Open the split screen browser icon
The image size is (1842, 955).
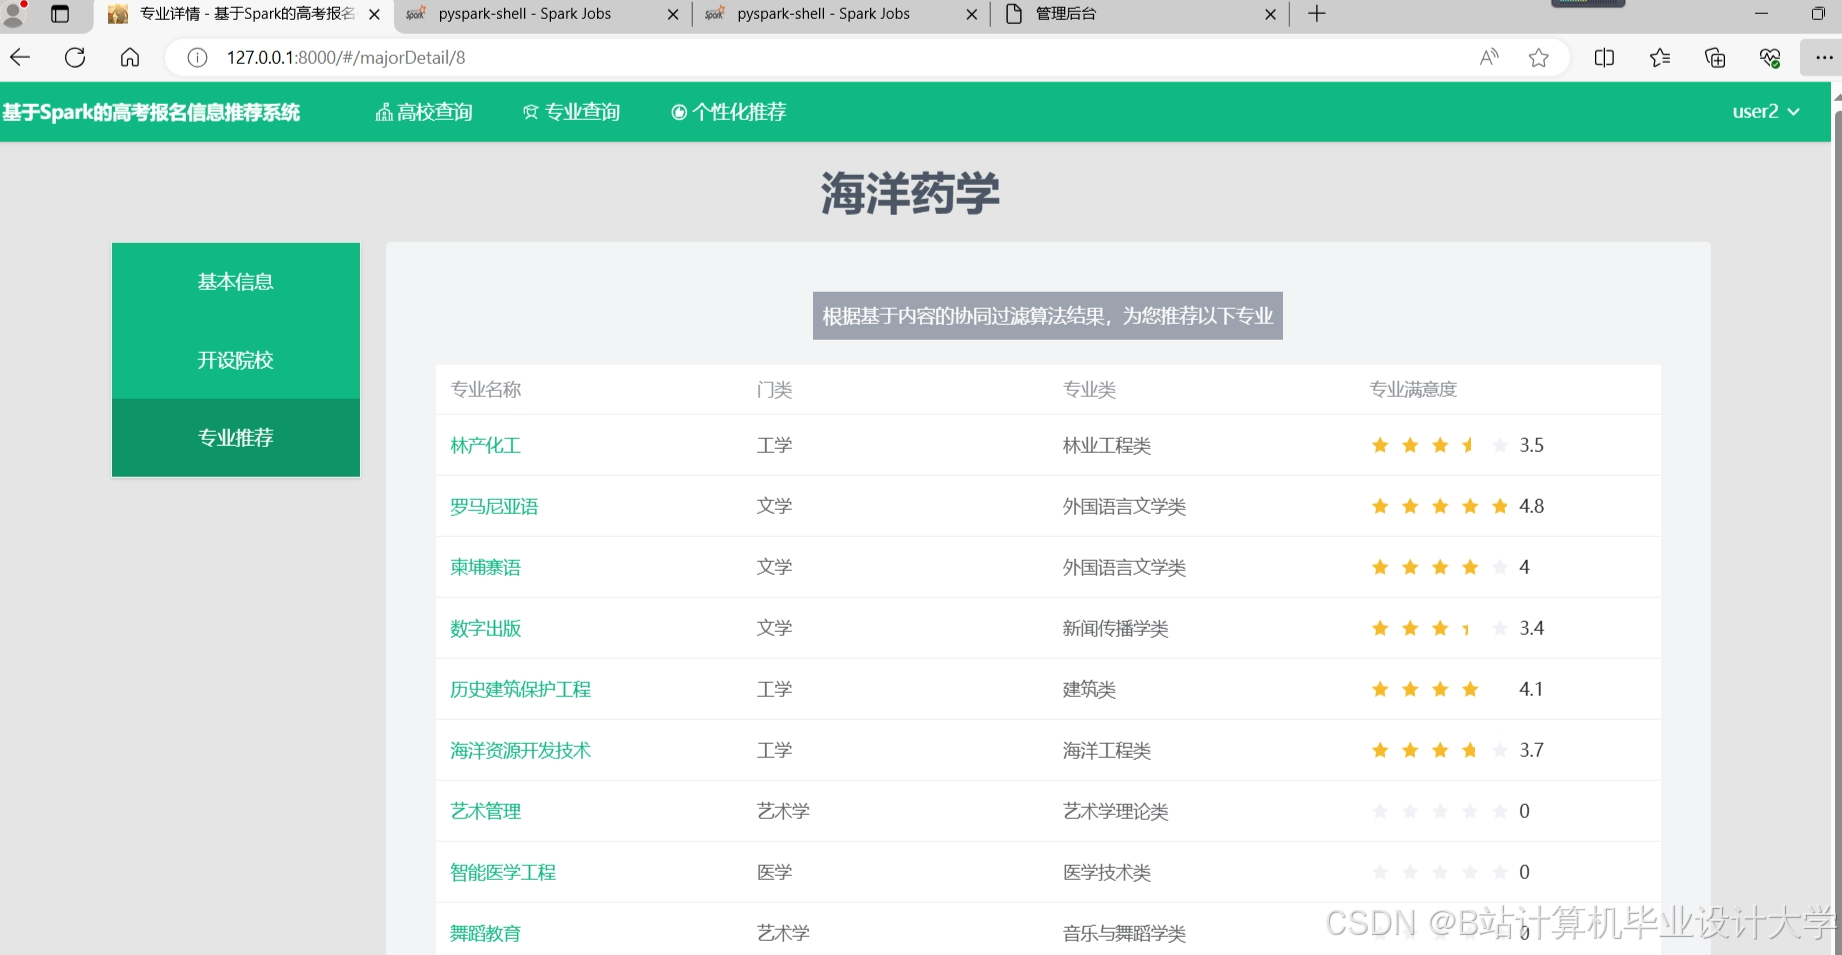pos(1603,57)
